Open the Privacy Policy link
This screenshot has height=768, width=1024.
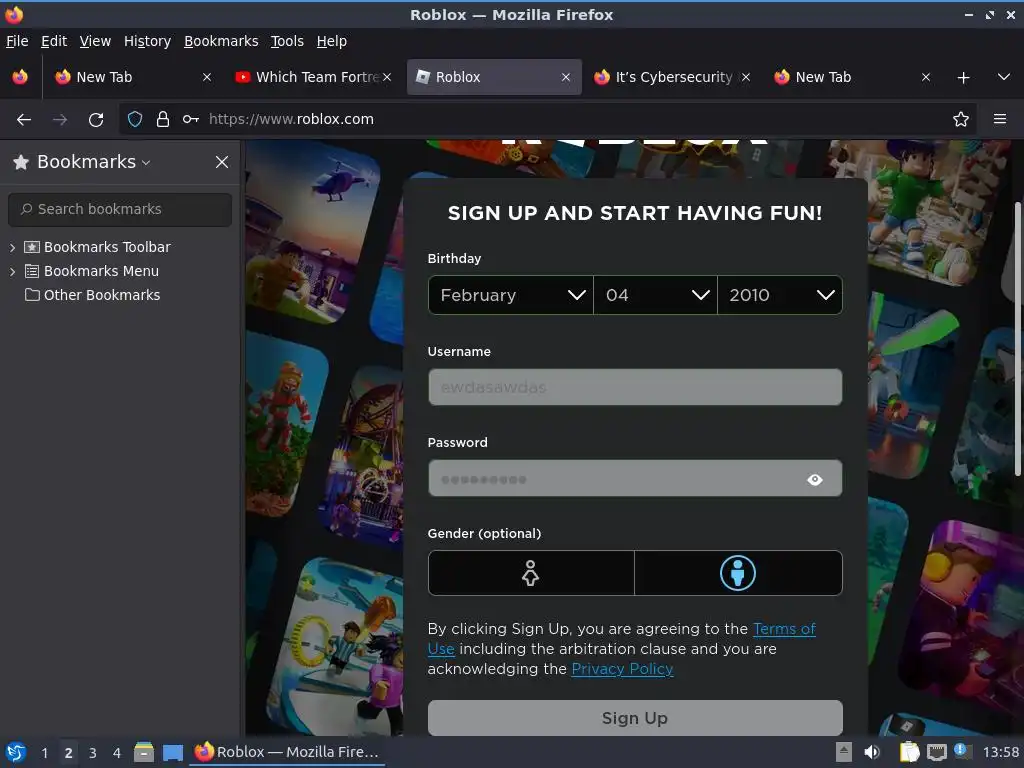[622, 669]
